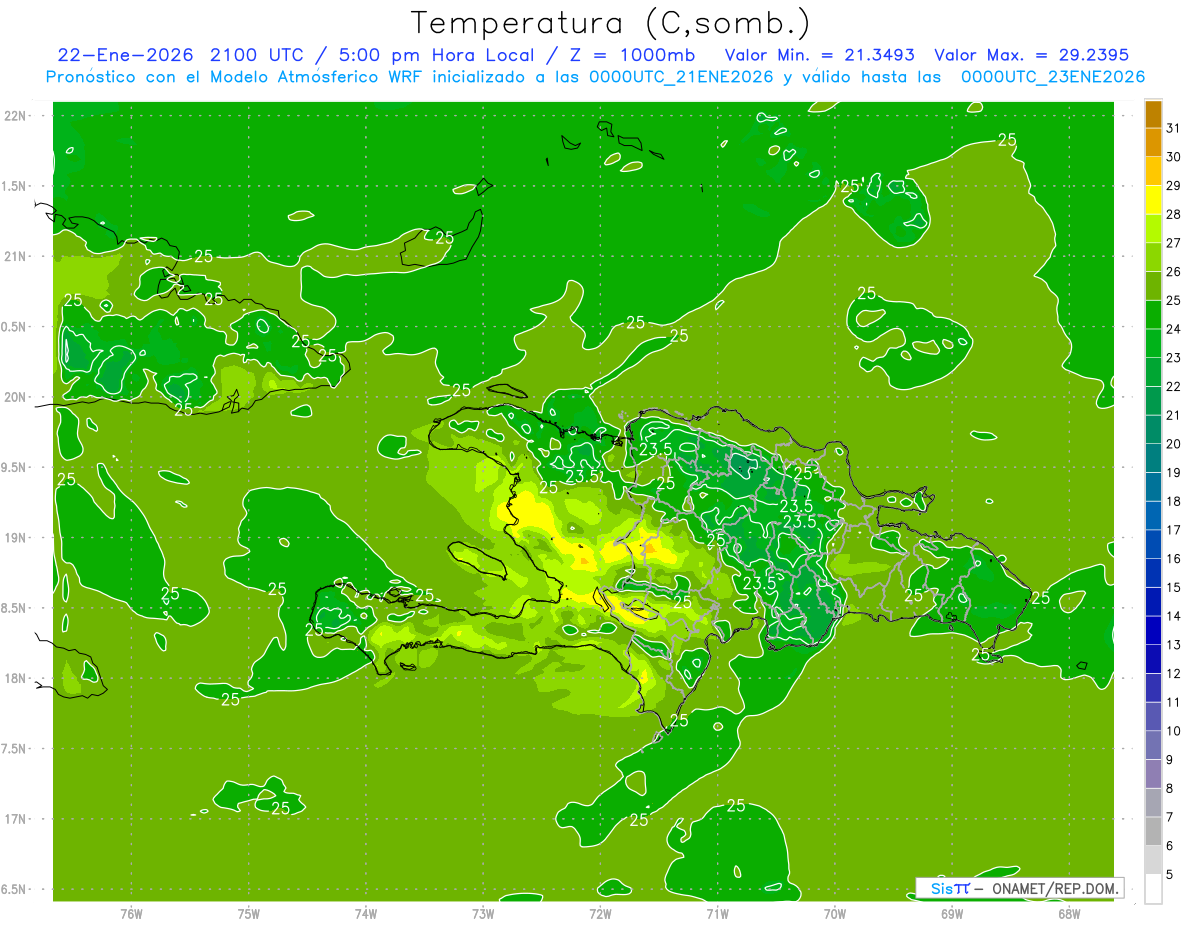1200x927 pixels.
Task: Click 'Valor Min. = 21.3493' text
Action: (x=820, y=55)
